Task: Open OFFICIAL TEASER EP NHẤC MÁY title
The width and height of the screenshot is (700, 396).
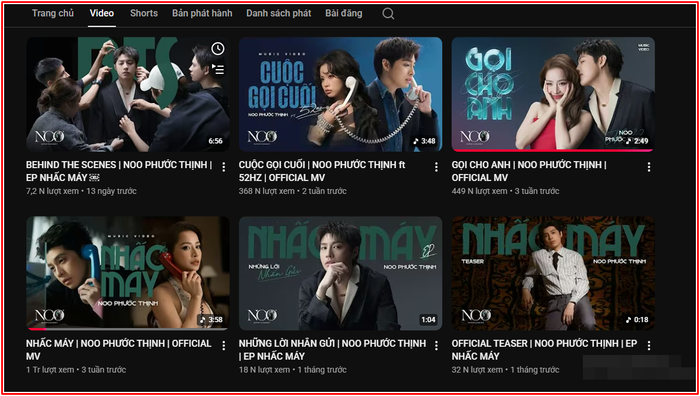Action: click(x=544, y=350)
